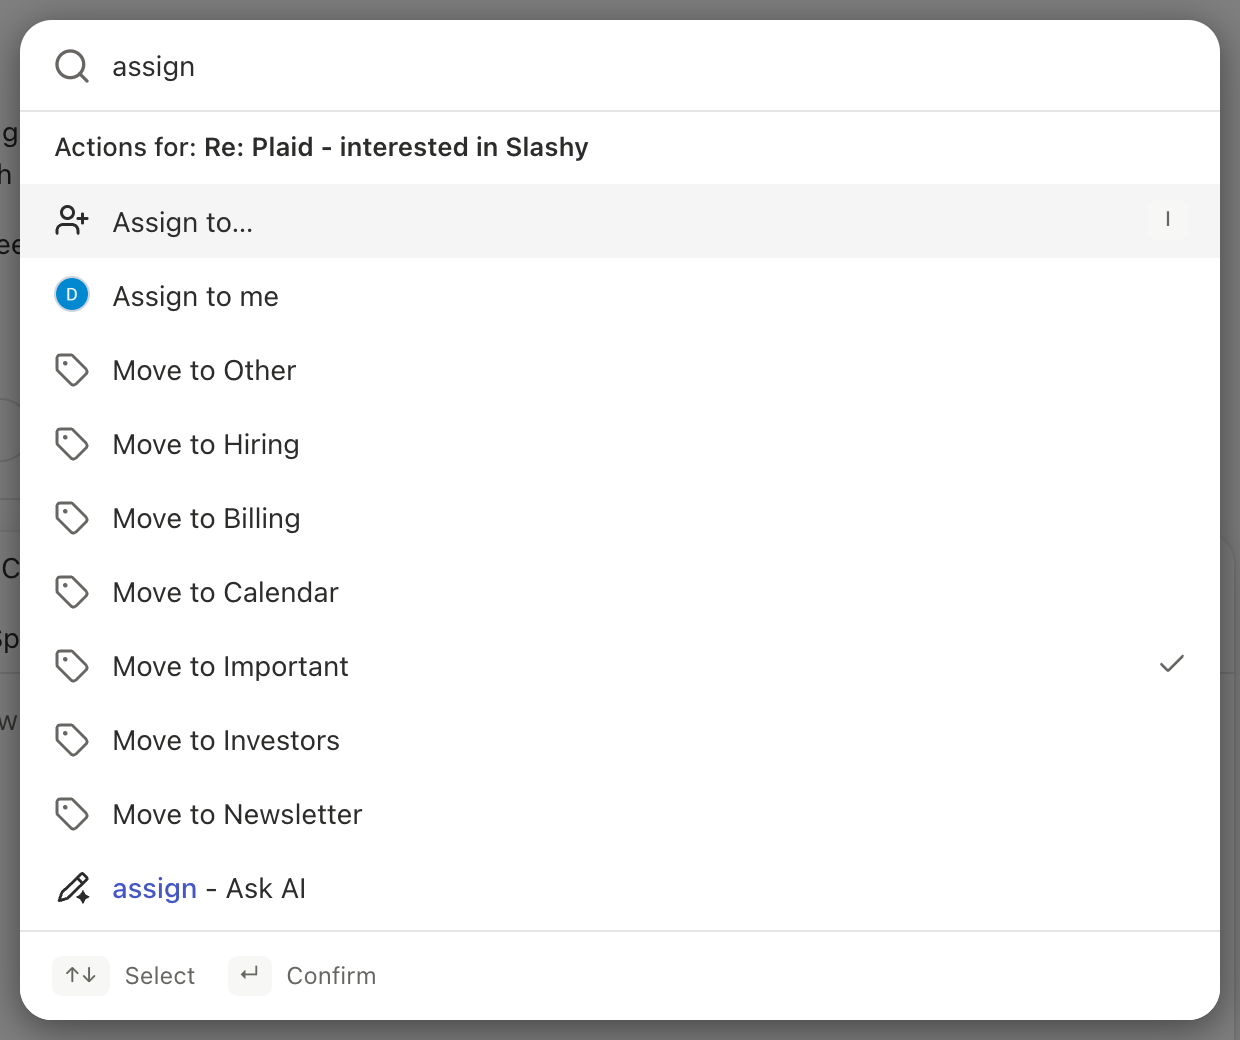The width and height of the screenshot is (1240, 1040).
Task: Select the 'Assign to...' action
Action: tap(620, 221)
